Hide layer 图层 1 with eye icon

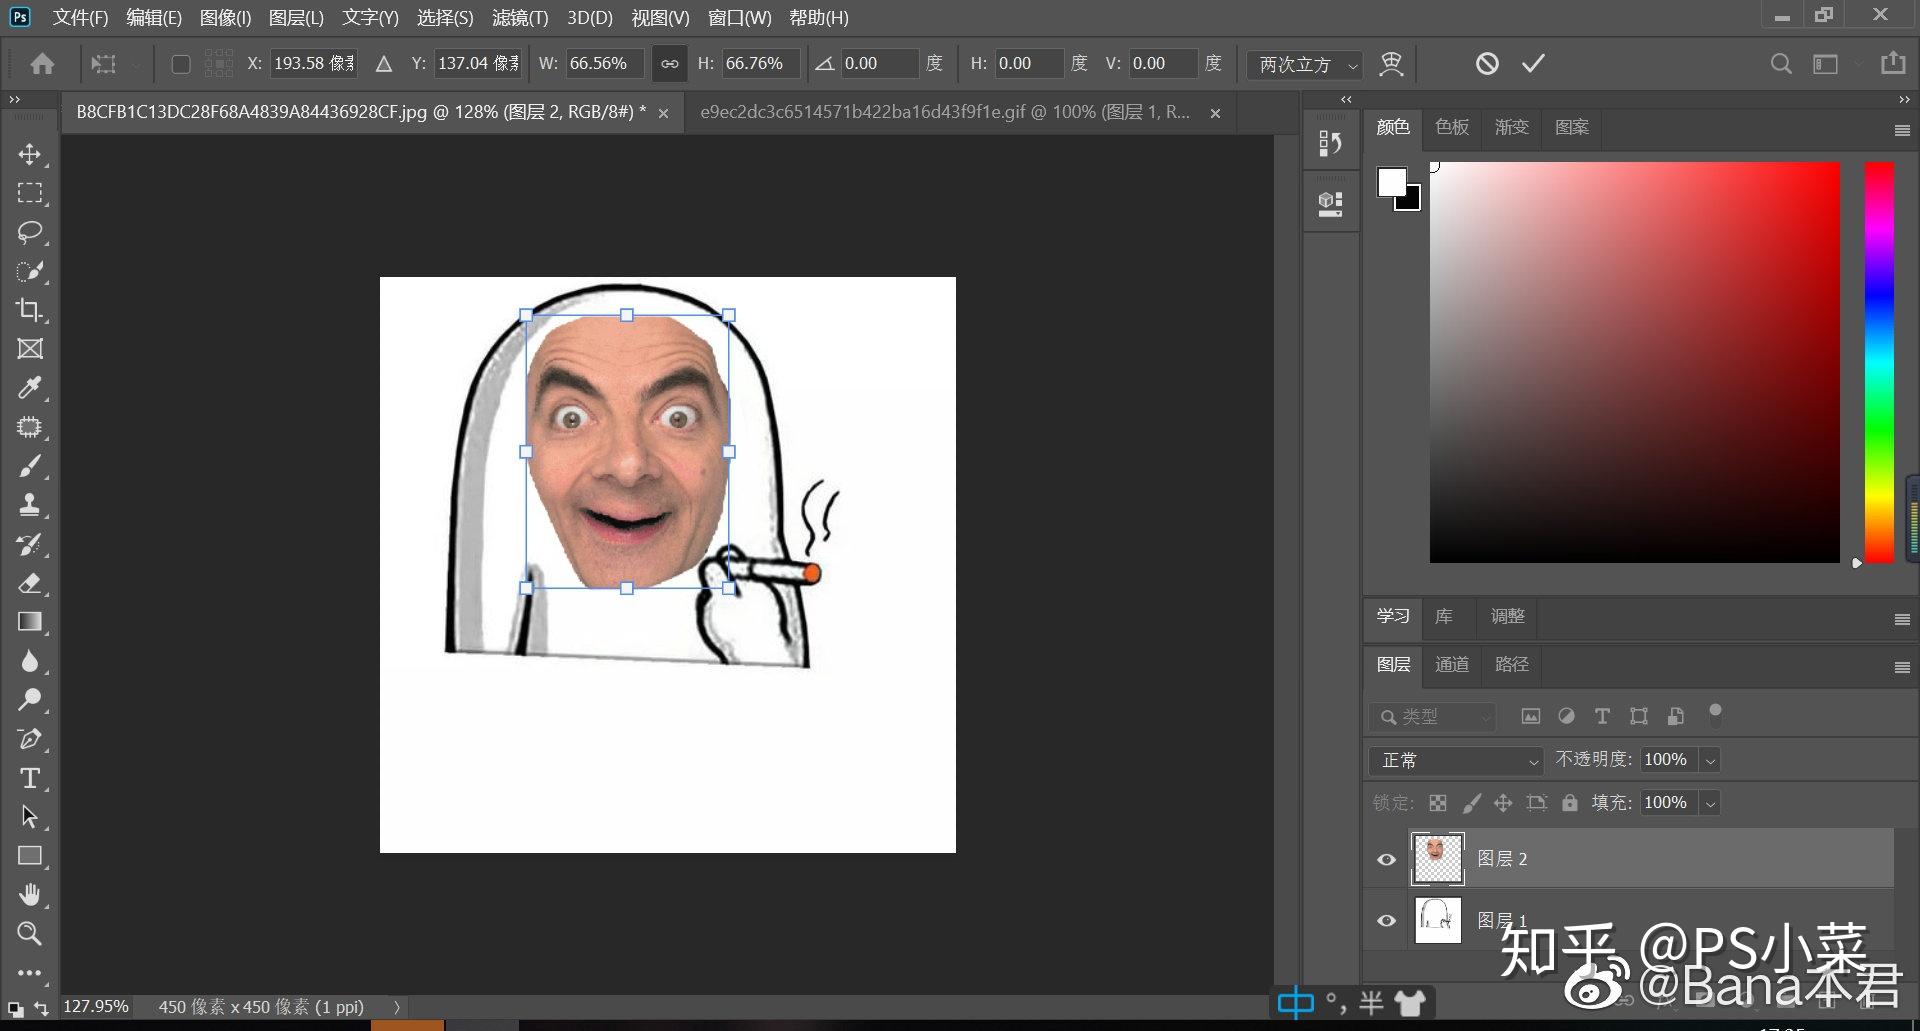[1386, 920]
